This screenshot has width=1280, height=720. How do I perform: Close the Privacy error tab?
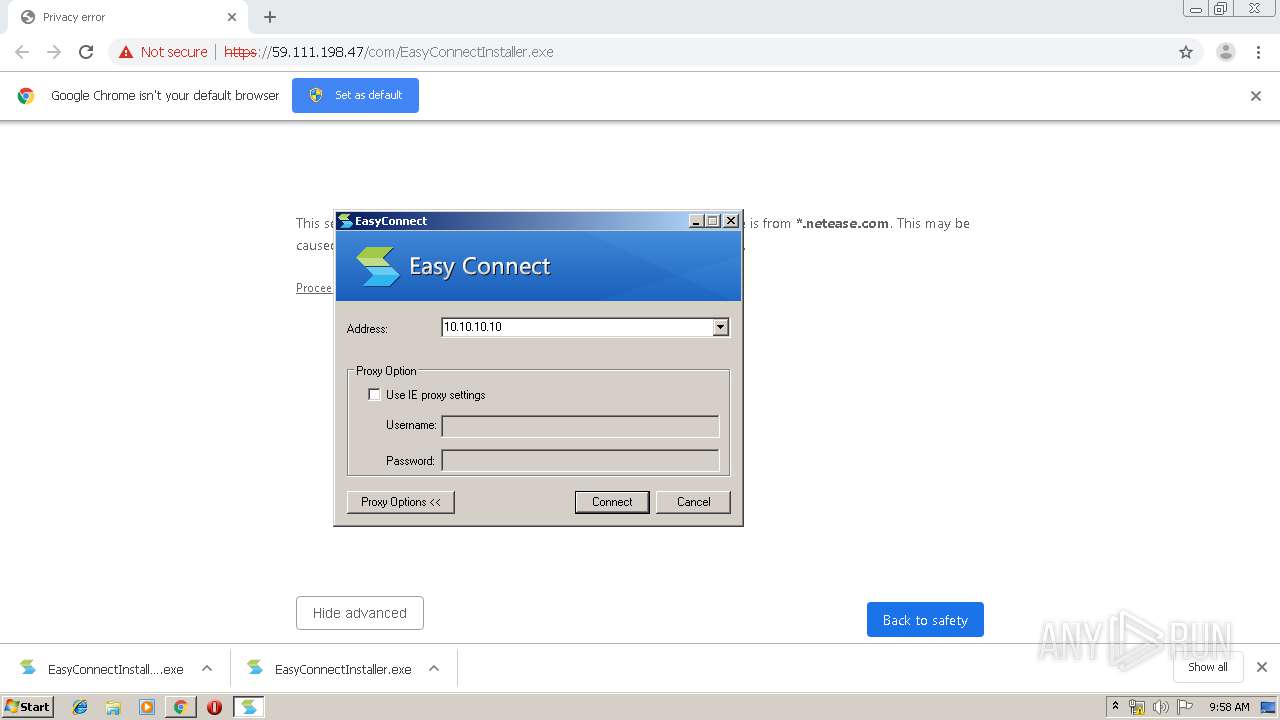pyautogui.click(x=232, y=17)
